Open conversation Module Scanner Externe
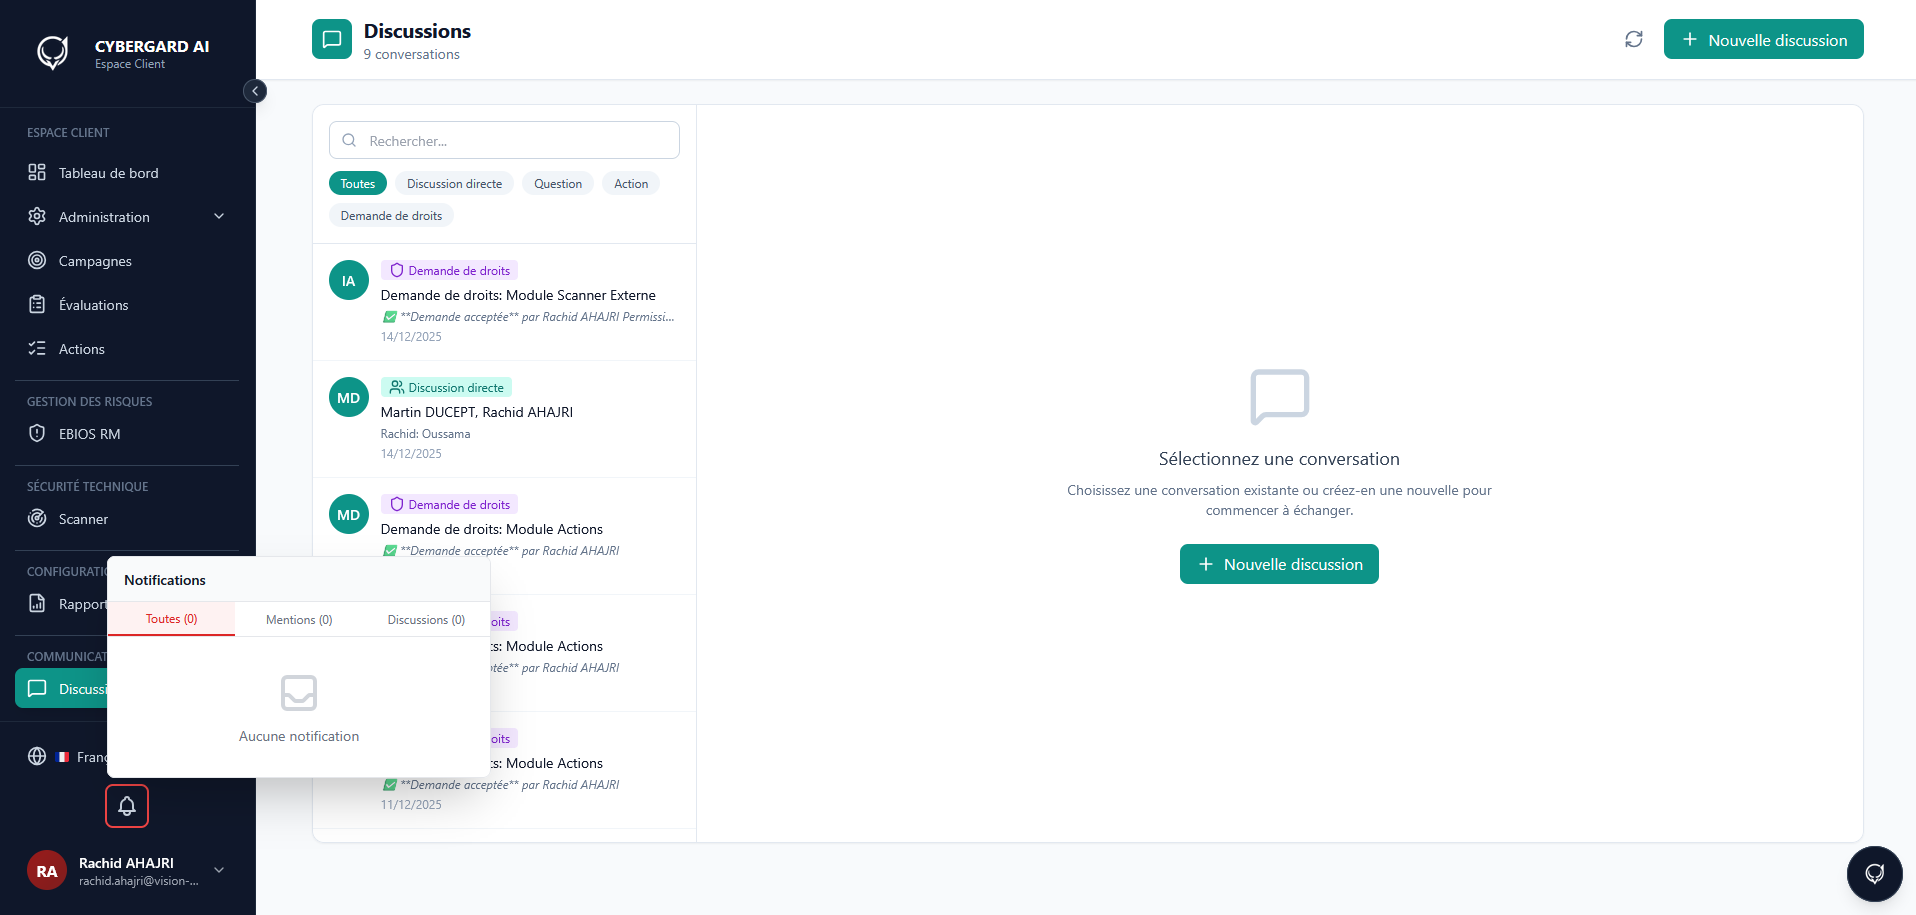The image size is (1916, 915). (x=504, y=302)
